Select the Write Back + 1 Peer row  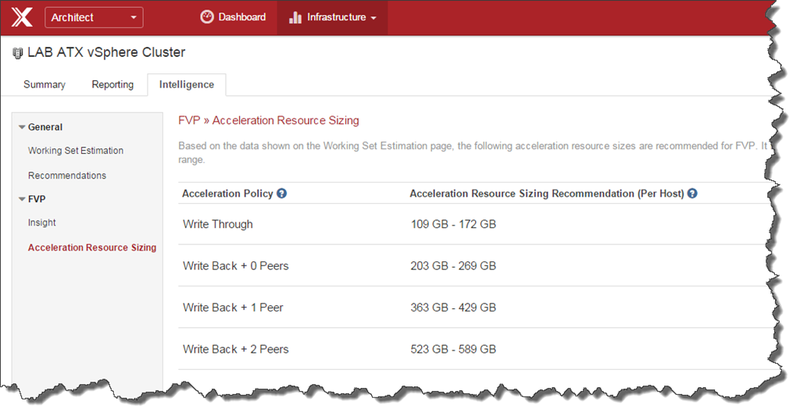pyautogui.click(x=474, y=308)
